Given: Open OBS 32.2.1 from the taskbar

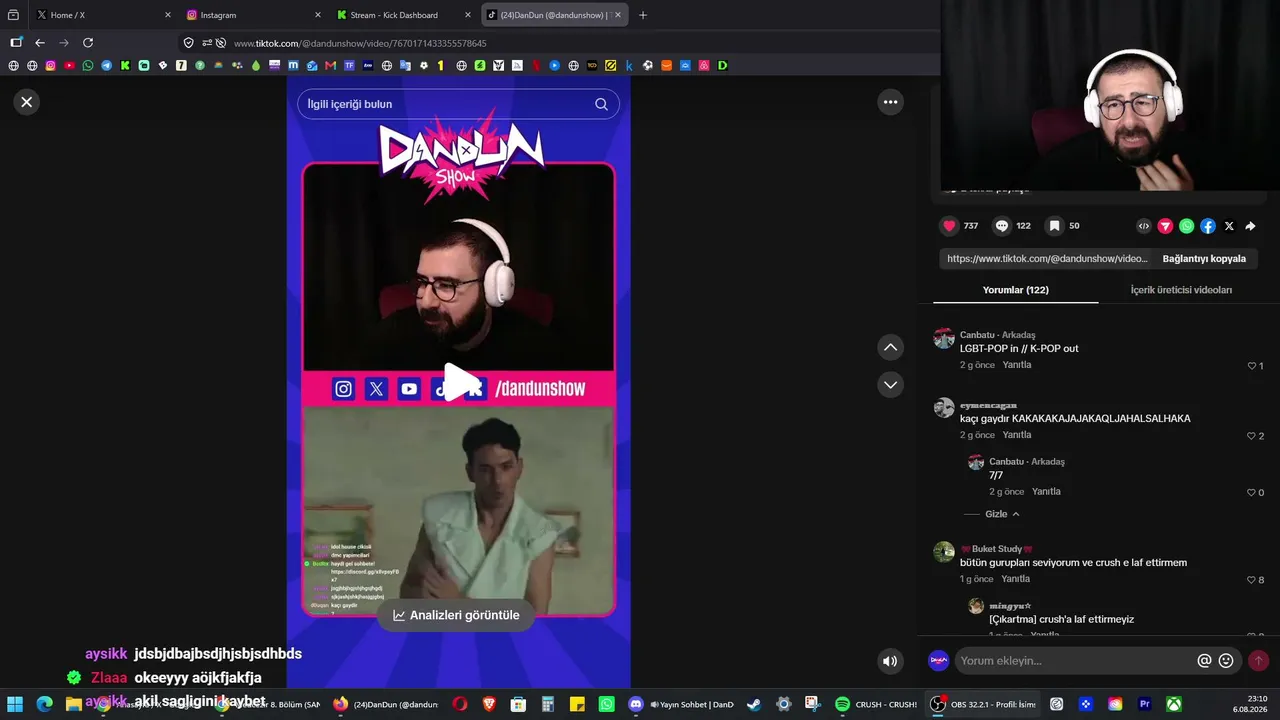Looking at the screenshot, I should [x=984, y=704].
